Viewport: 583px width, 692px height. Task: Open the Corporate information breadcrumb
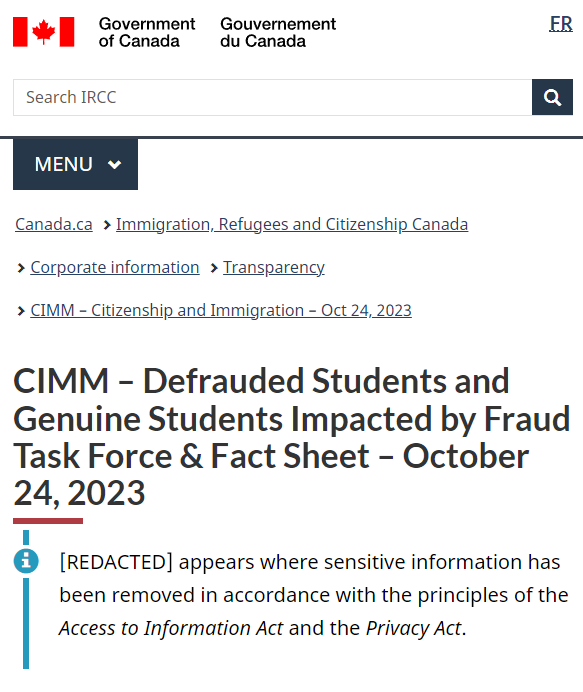tap(115, 267)
